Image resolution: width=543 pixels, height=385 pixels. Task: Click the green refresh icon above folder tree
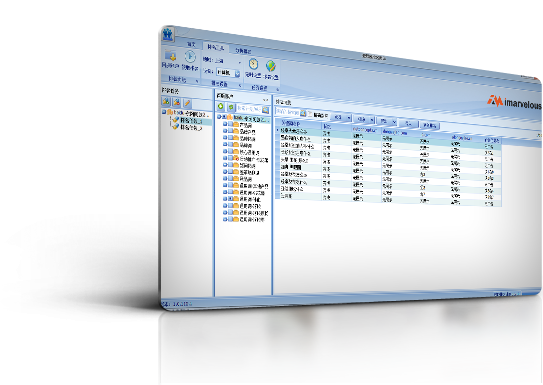(x=231, y=107)
